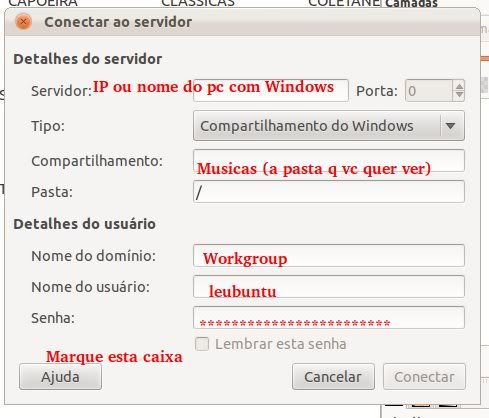The height and width of the screenshot is (418, 489).
Task: Select the CLASSICAS folder behind the dialog
Action: coord(198,3)
